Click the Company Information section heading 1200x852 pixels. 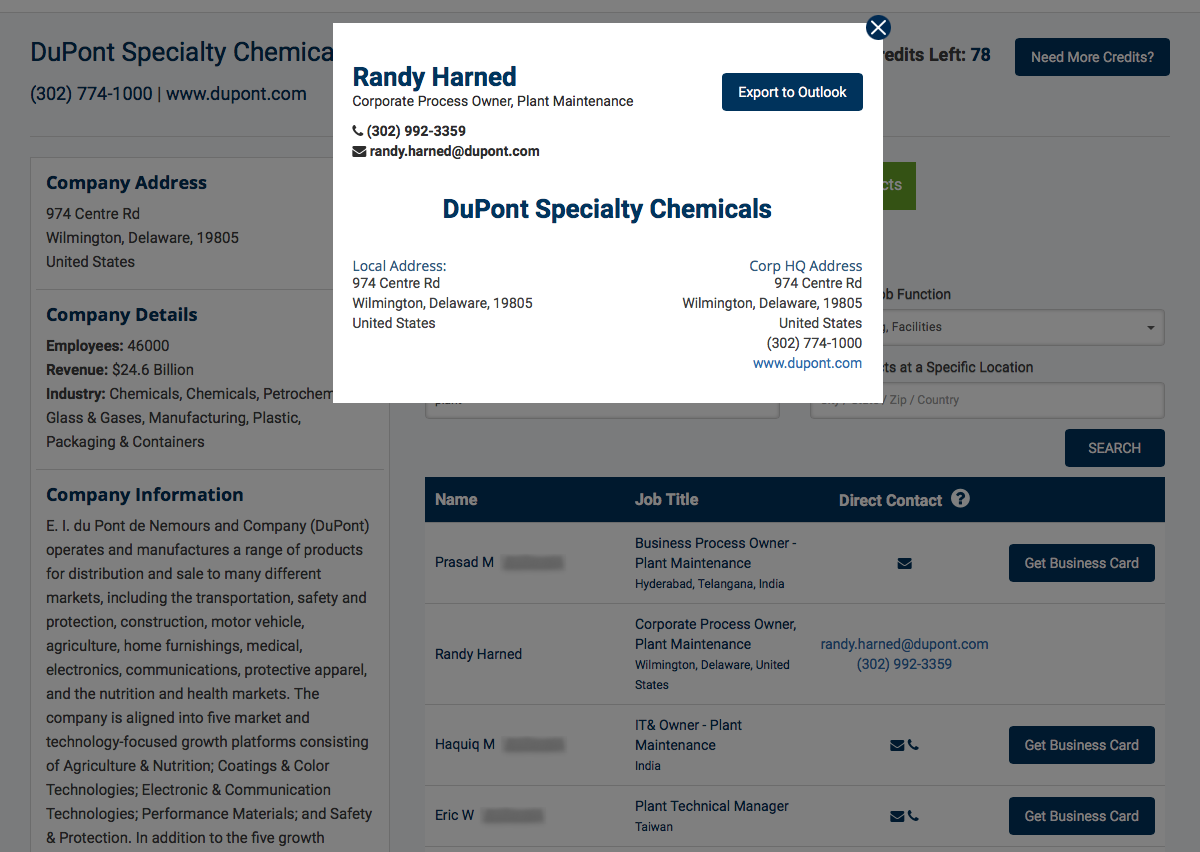click(145, 495)
